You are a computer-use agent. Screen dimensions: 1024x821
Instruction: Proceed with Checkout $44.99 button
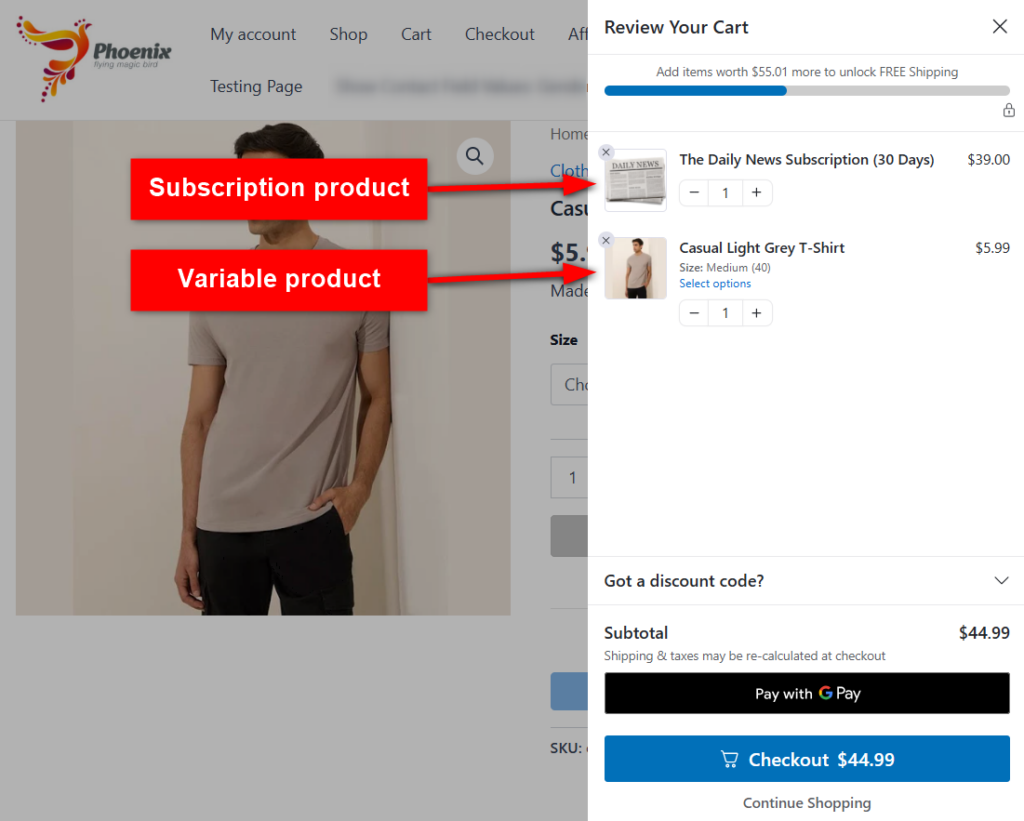tap(807, 760)
